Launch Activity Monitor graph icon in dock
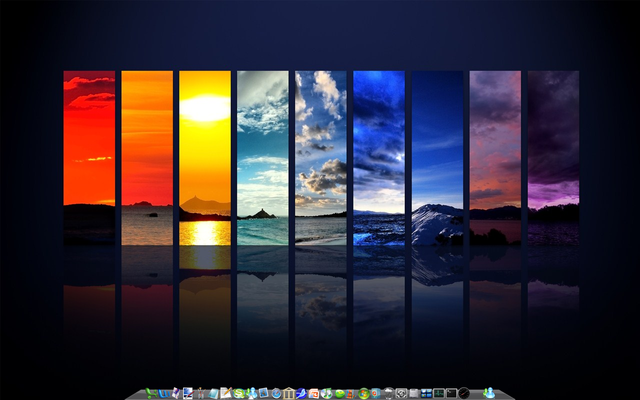 pos(439,393)
